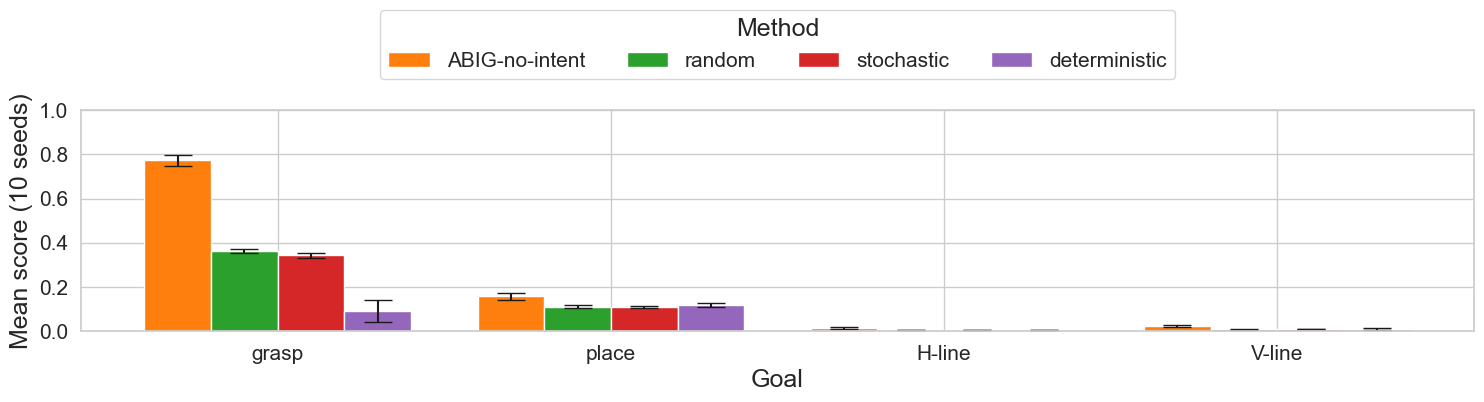The image size is (1484, 402).
Task: Click the 'Method' legend title
Action: coord(777,28)
